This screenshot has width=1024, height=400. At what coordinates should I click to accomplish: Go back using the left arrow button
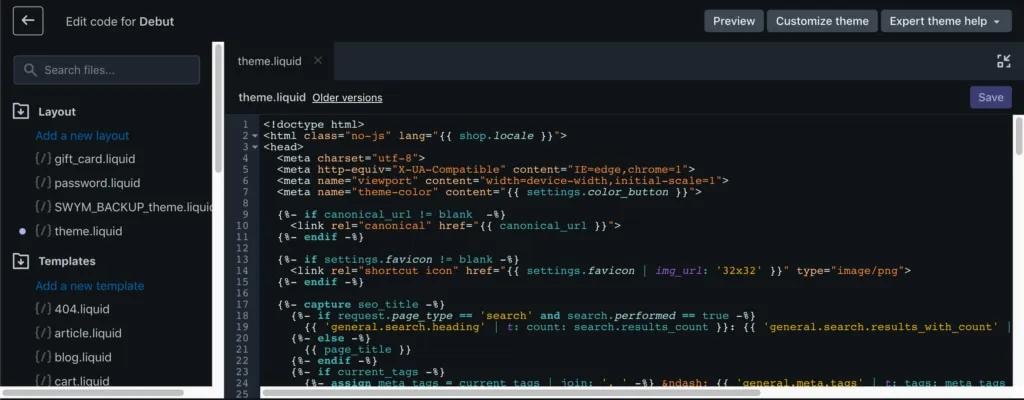pos(28,21)
